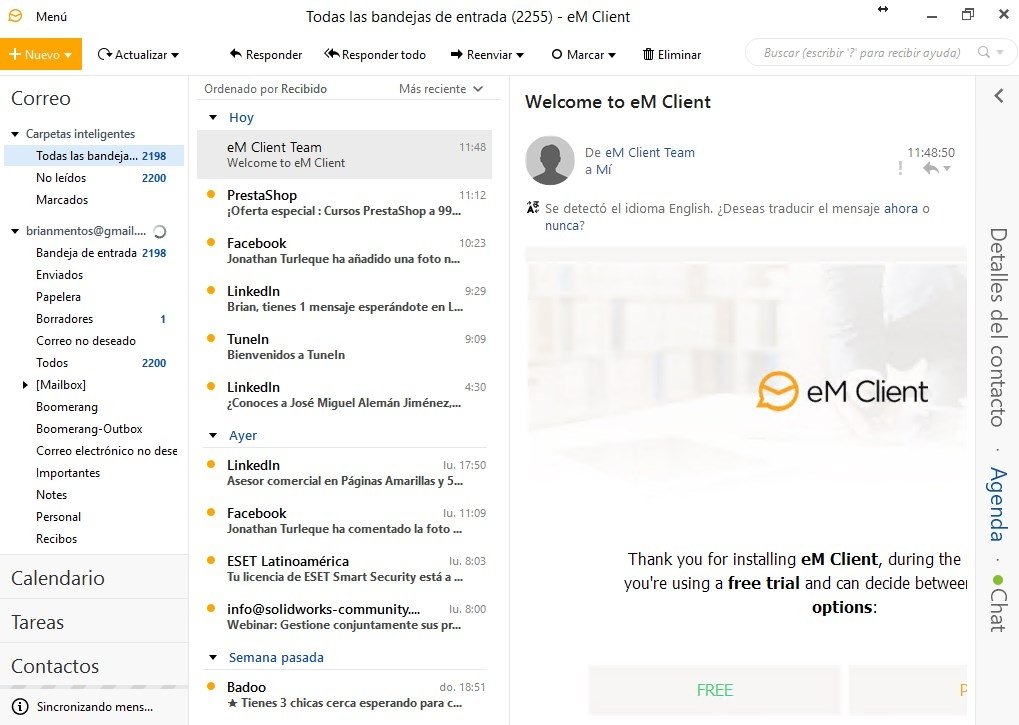The image size is (1019, 725).
Task: Open the Más reciente order dropdown
Action: tap(441, 89)
